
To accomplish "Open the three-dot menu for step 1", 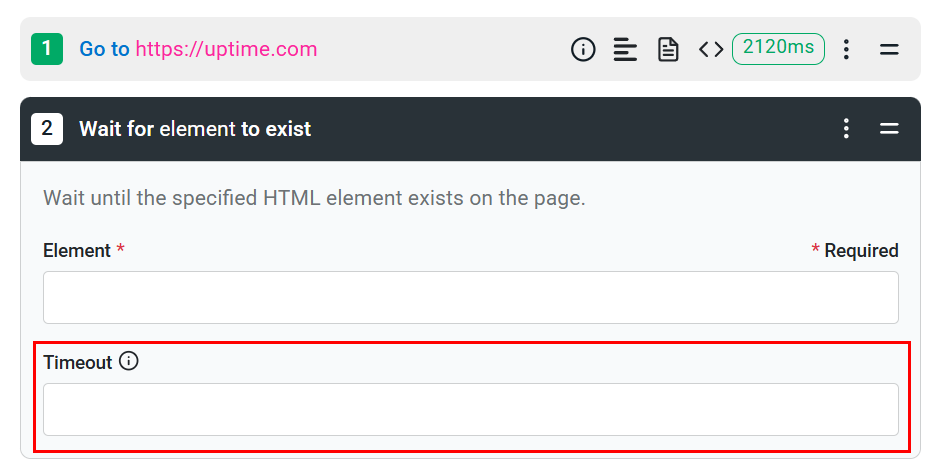I will 847,49.
